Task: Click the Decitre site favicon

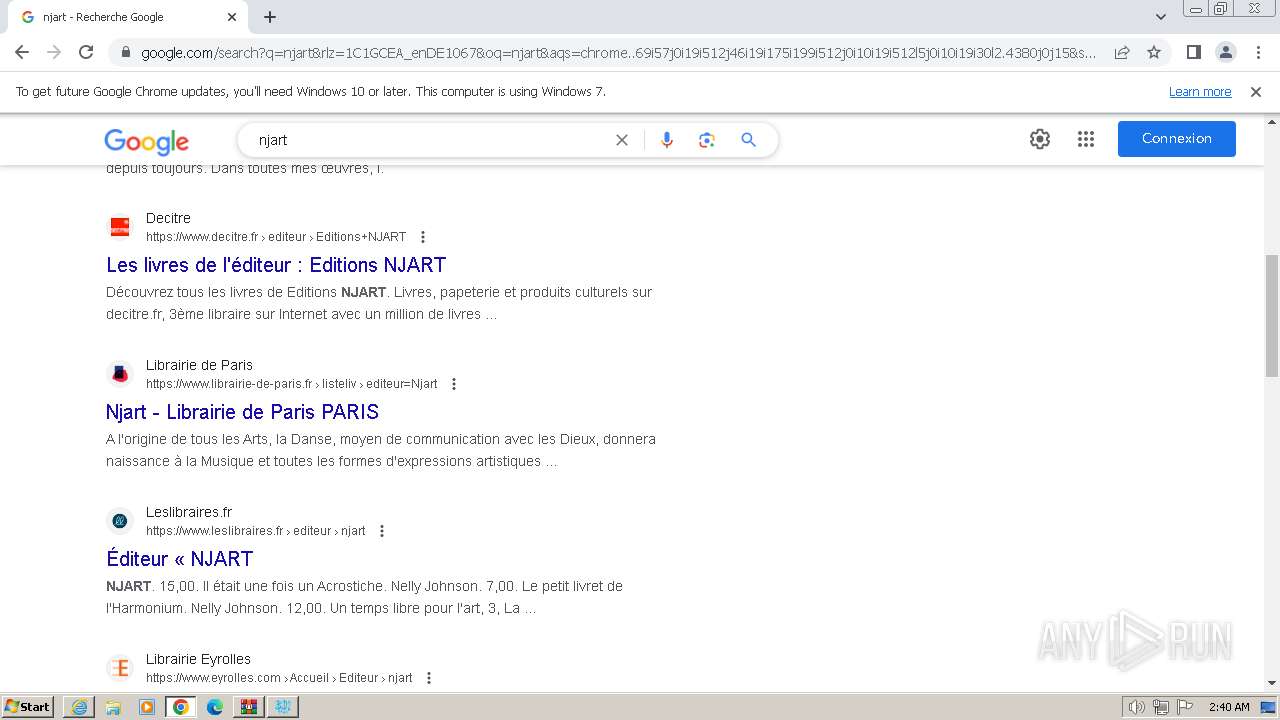Action: (120, 227)
